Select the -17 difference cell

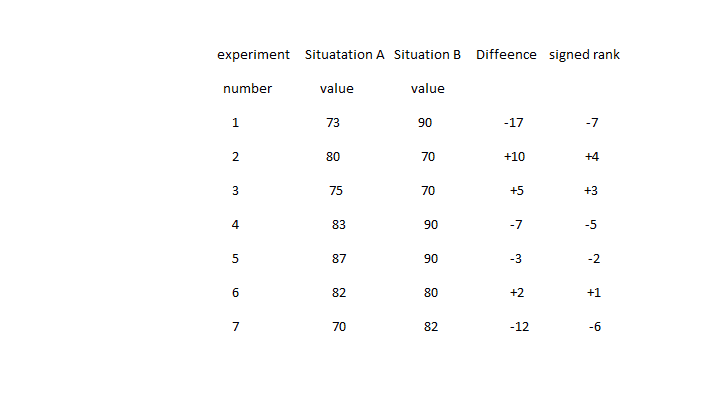tap(514, 123)
